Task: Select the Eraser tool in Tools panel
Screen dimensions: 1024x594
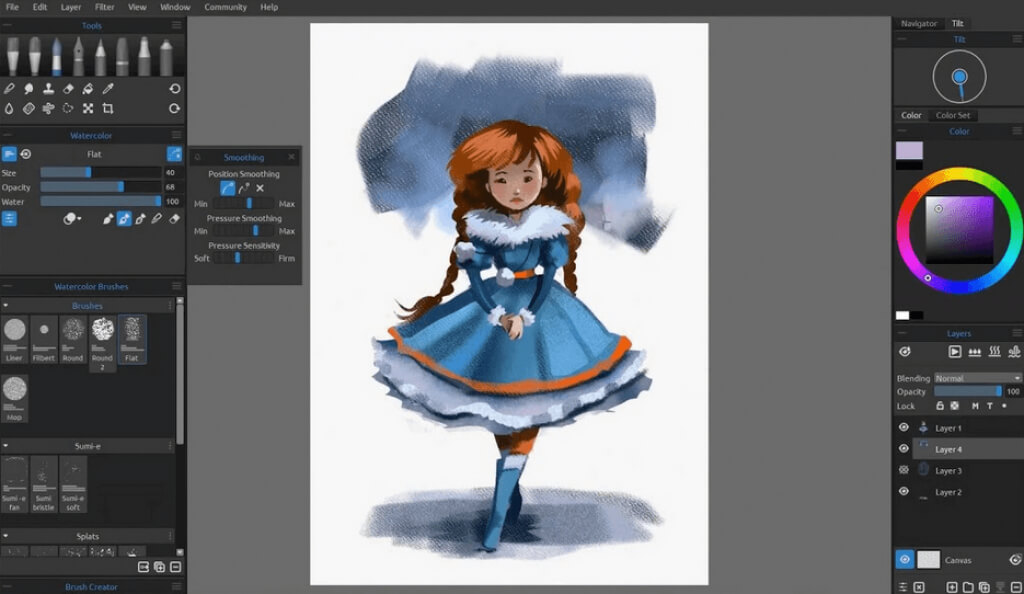Action: [68, 89]
